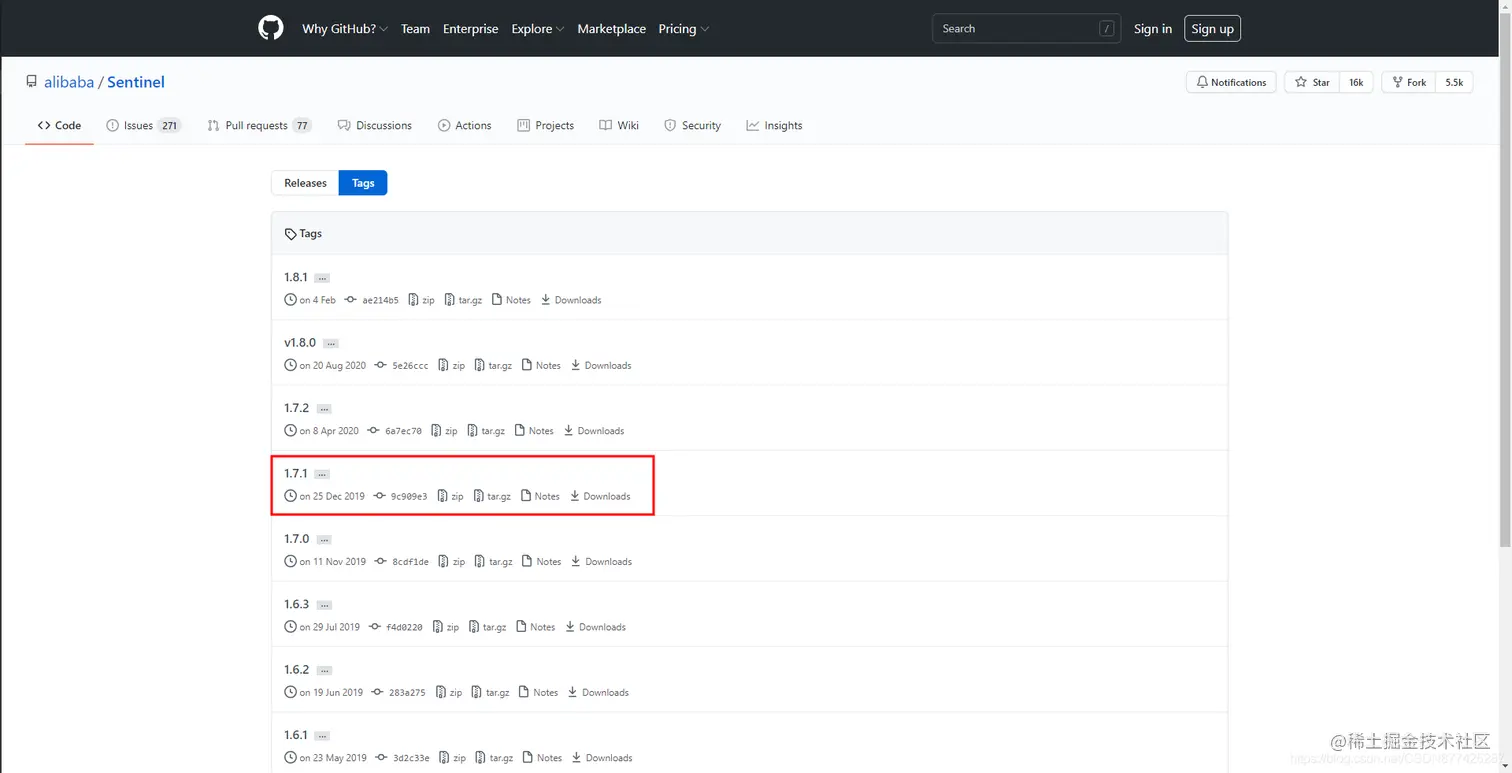The image size is (1512, 773).
Task: Open the Pull requests tab
Action: (259, 125)
